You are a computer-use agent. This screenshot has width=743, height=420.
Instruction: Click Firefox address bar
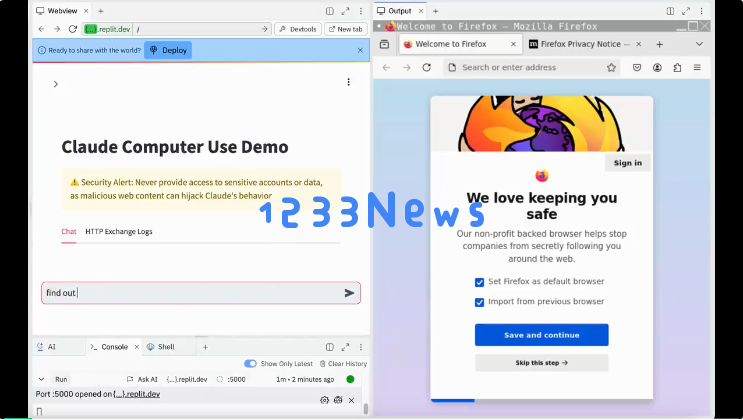pyautogui.click(x=531, y=67)
